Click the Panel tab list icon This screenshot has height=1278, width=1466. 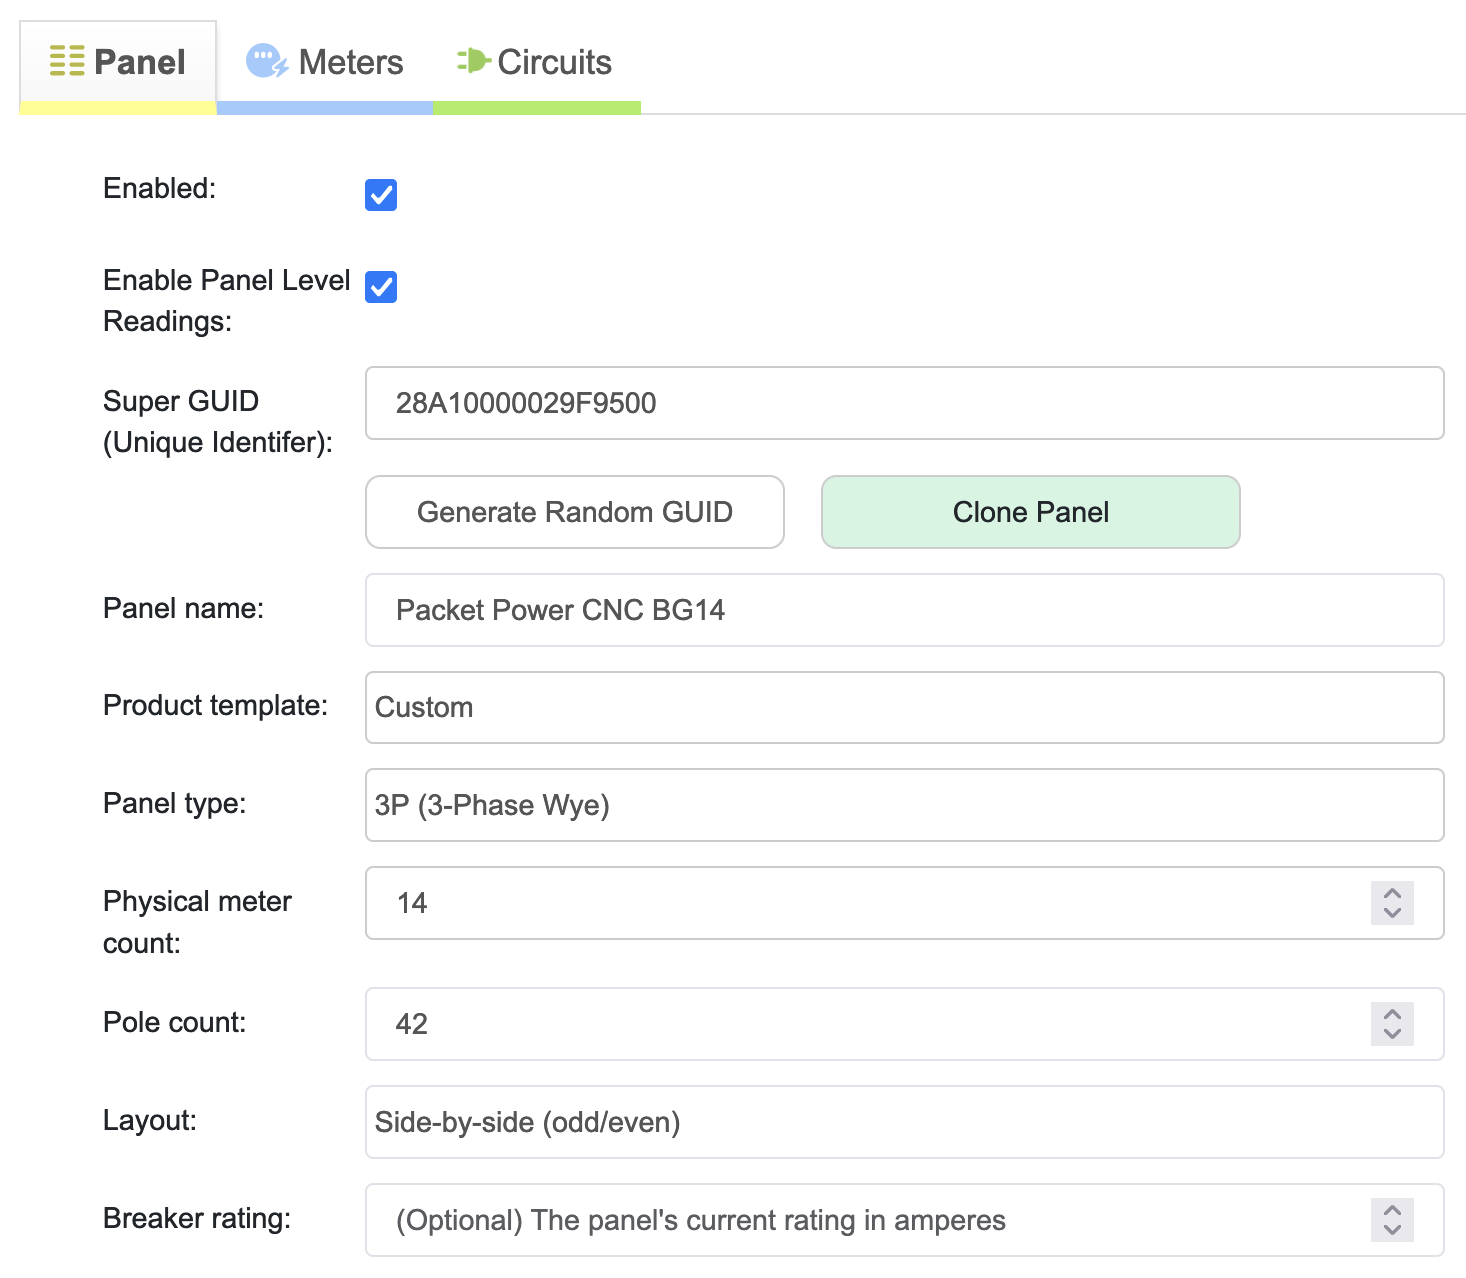point(67,61)
